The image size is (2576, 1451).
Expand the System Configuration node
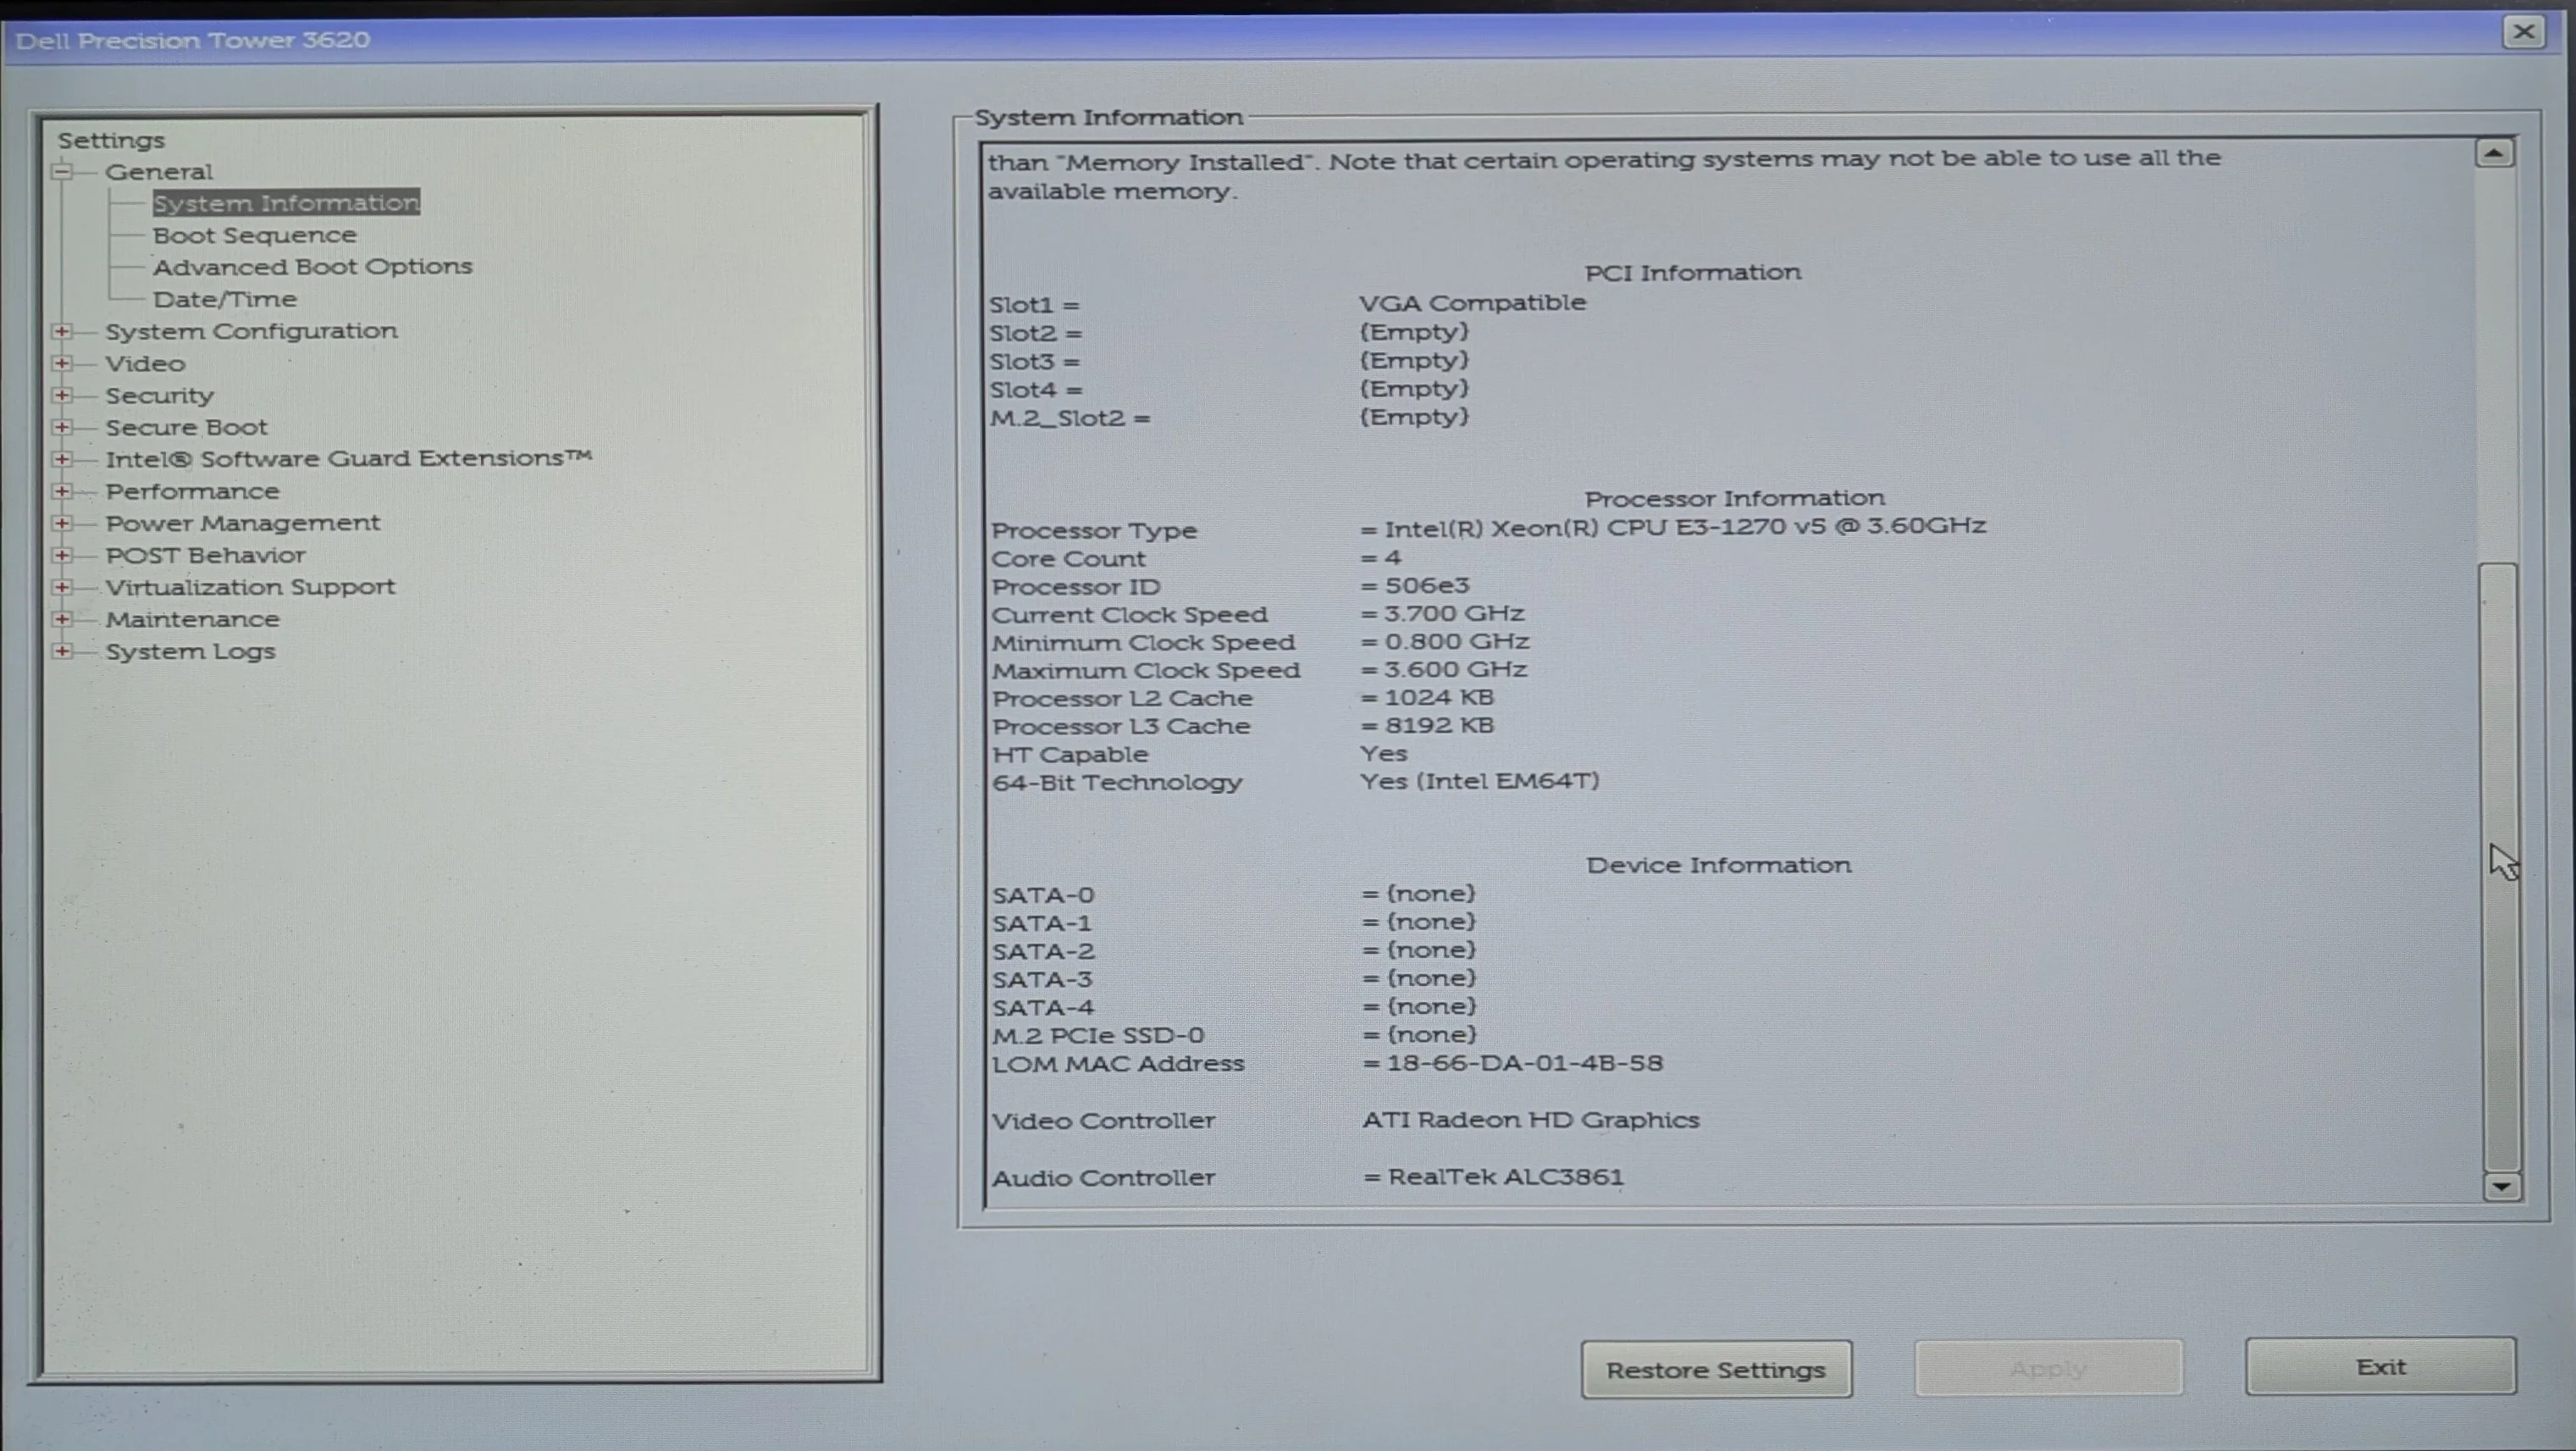(62, 331)
